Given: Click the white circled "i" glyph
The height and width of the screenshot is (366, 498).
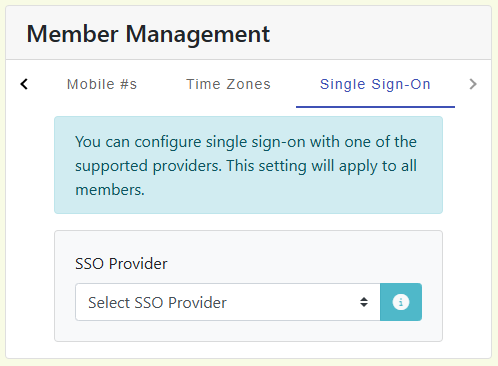Looking at the screenshot, I should pyautogui.click(x=401, y=302).
